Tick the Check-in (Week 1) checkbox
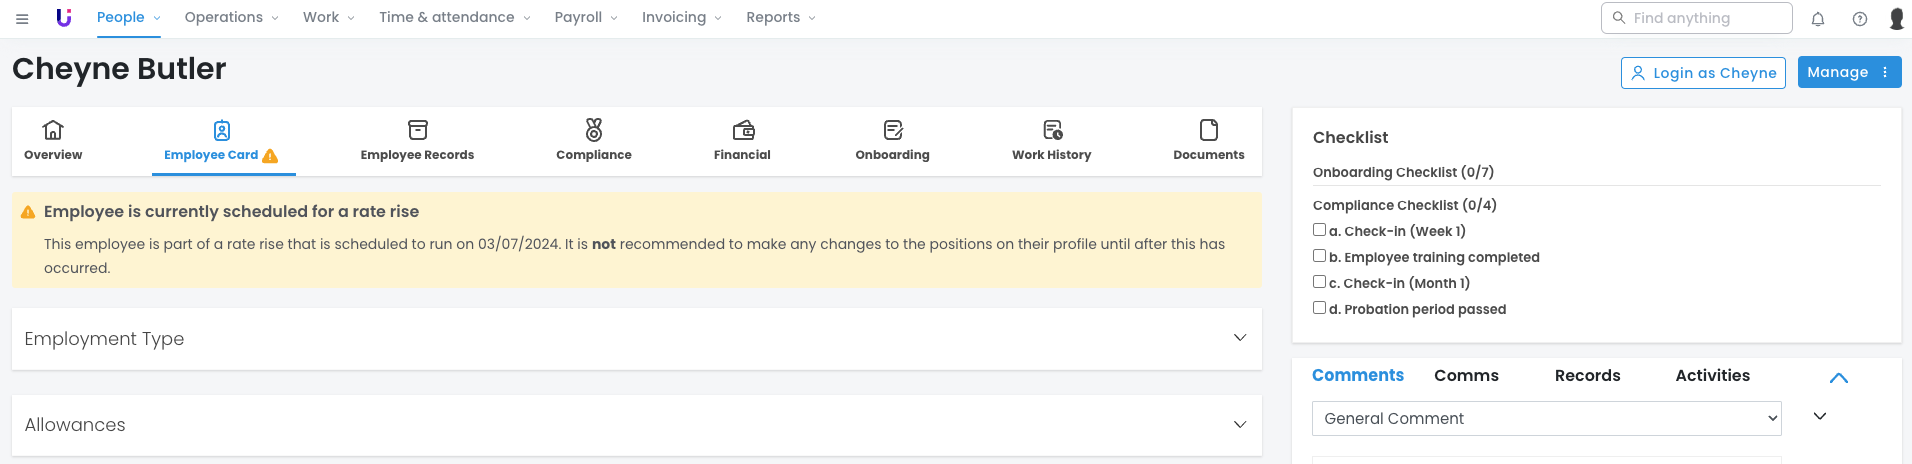 [1319, 230]
